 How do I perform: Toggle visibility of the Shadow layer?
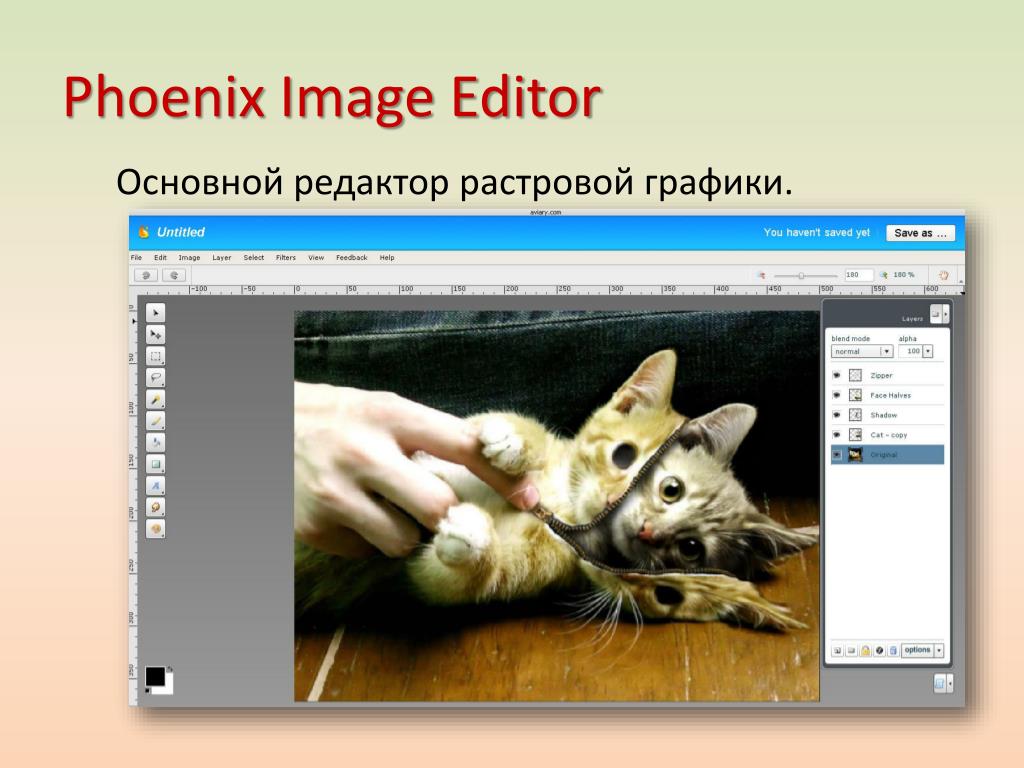pyautogui.click(x=837, y=415)
